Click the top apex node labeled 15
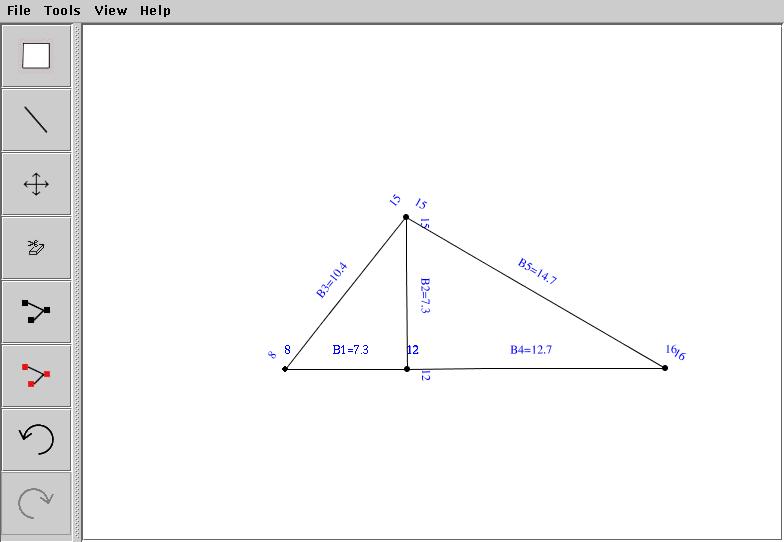The width and height of the screenshot is (784, 542). (x=406, y=217)
